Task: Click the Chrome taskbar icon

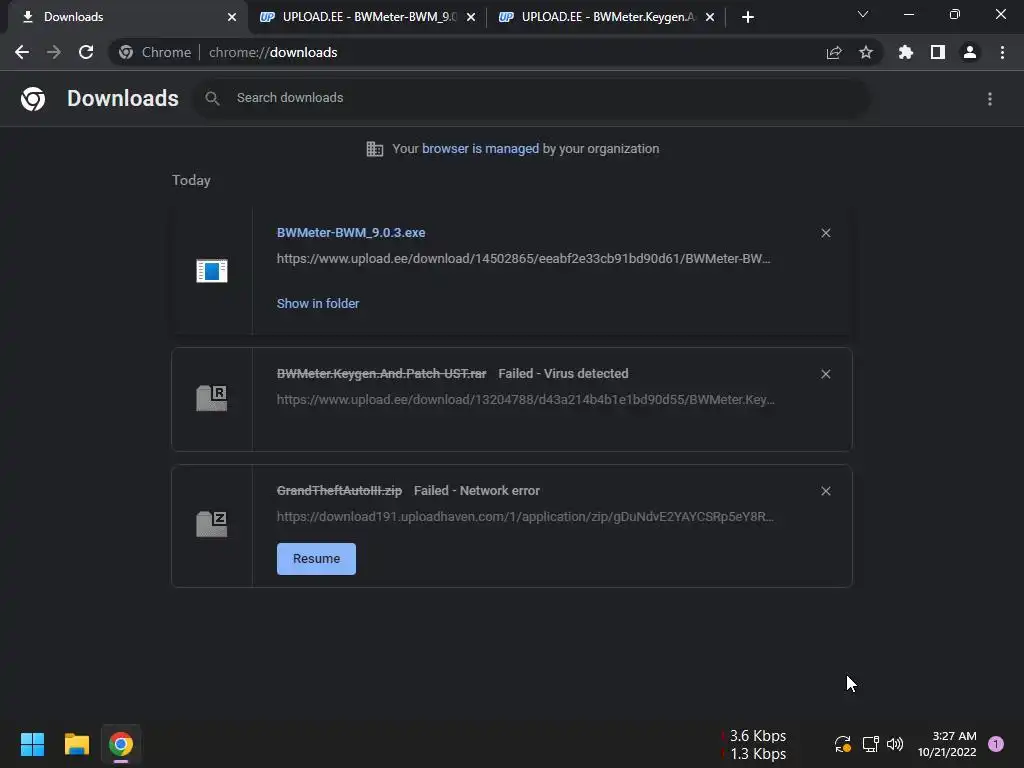Action: pyautogui.click(x=121, y=744)
